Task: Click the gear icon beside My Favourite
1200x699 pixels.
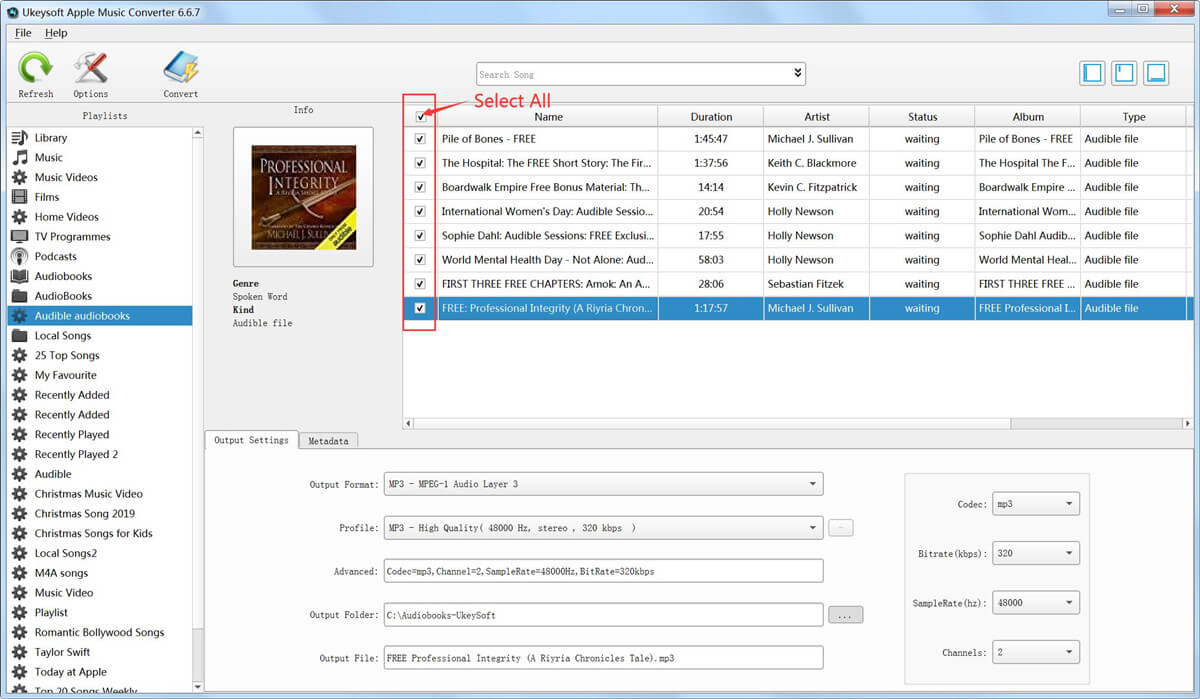Action: 19,375
